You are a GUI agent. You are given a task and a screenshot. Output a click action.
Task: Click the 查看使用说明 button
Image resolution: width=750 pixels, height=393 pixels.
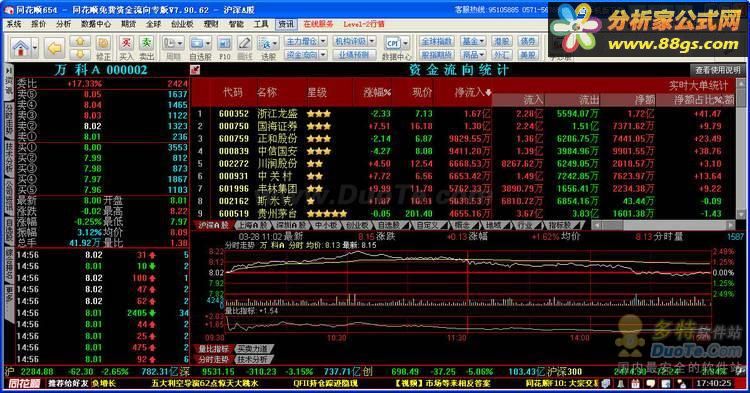(717, 70)
